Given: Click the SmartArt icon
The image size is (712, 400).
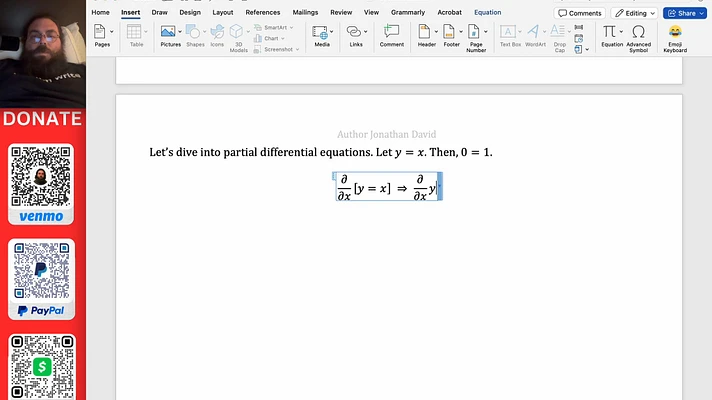Looking at the screenshot, I should 258,28.
